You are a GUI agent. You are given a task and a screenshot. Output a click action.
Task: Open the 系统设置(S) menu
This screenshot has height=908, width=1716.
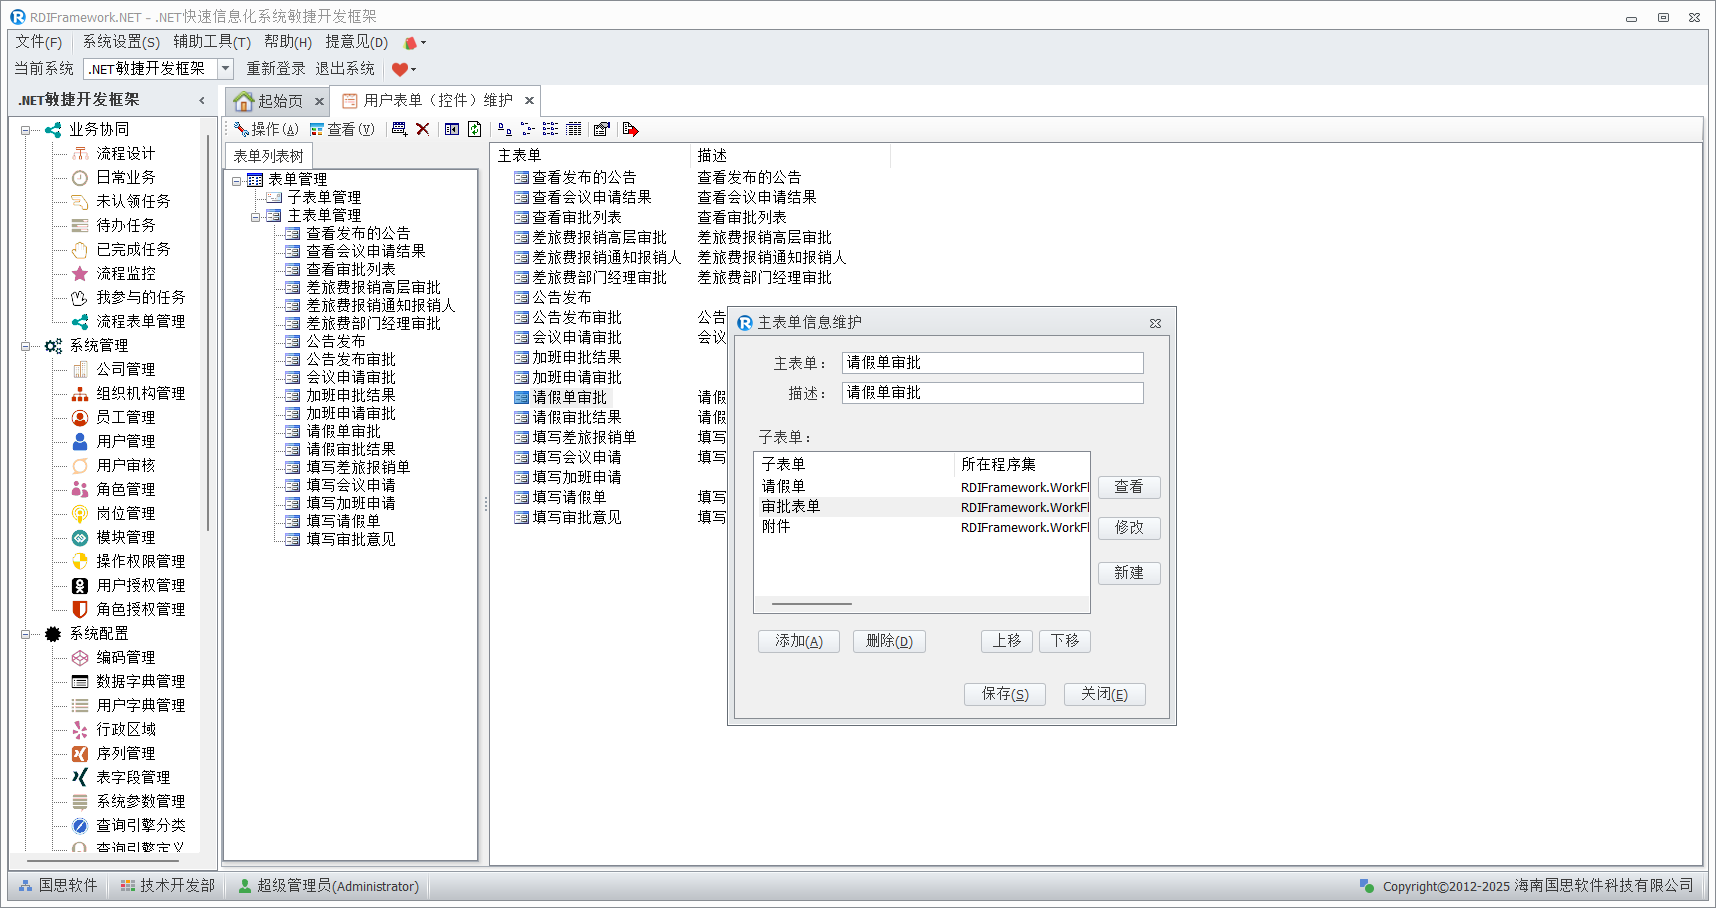(x=121, y=42)
